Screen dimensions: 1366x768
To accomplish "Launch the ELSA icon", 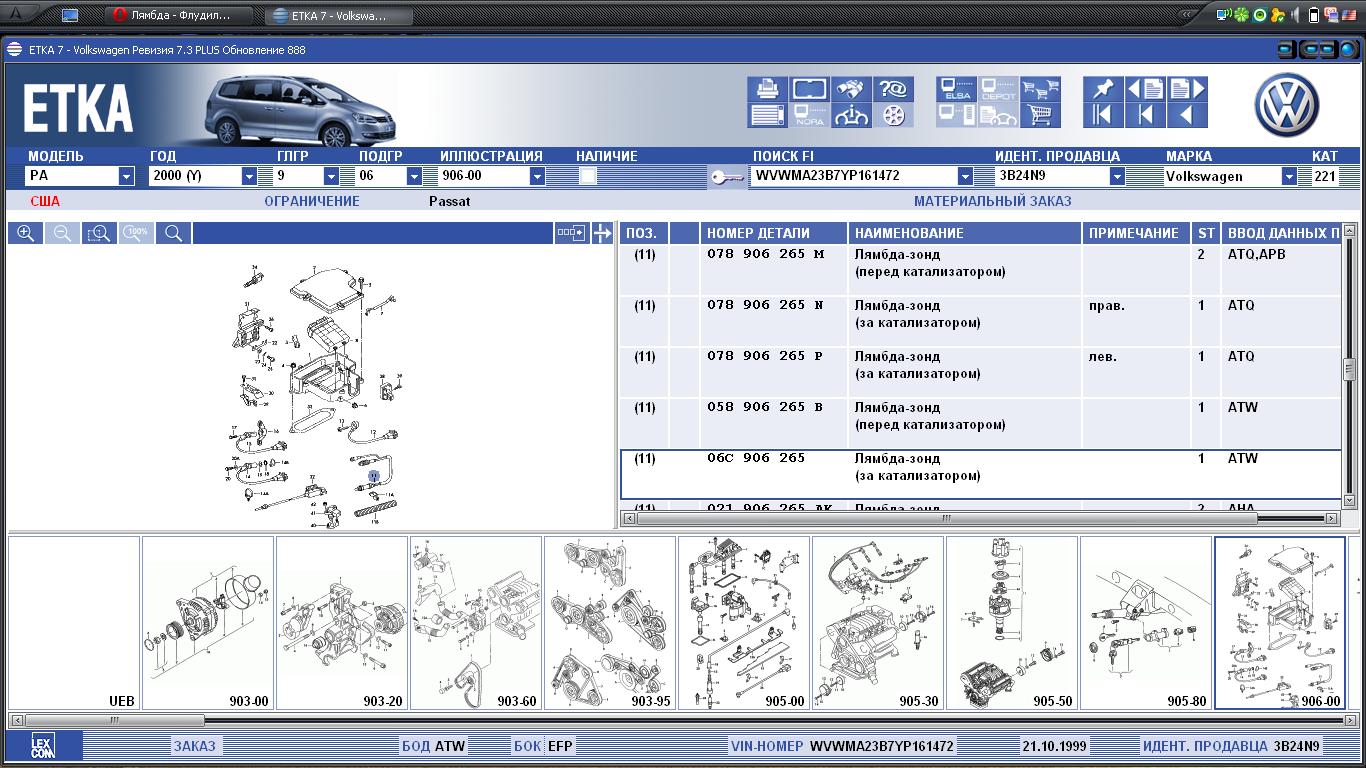I will [x=957, y=89].
